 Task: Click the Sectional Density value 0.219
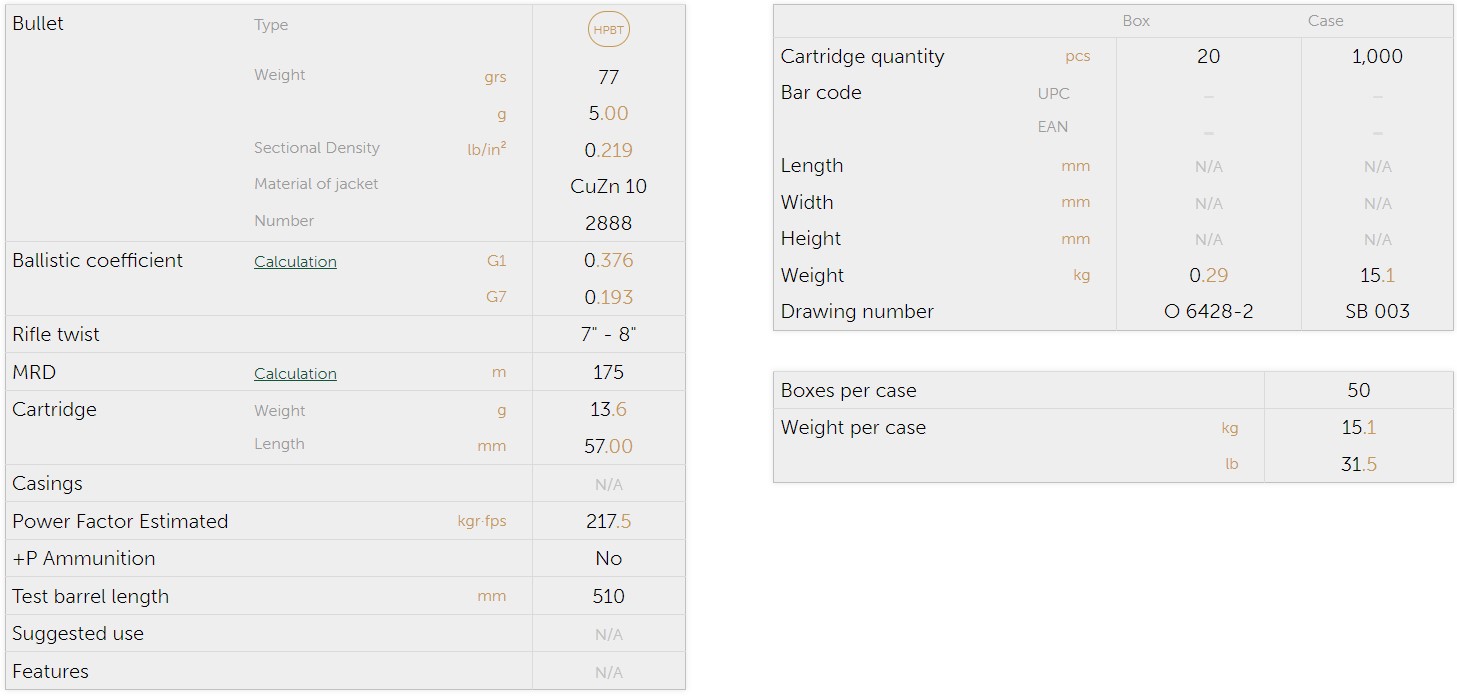click(608, 150)
